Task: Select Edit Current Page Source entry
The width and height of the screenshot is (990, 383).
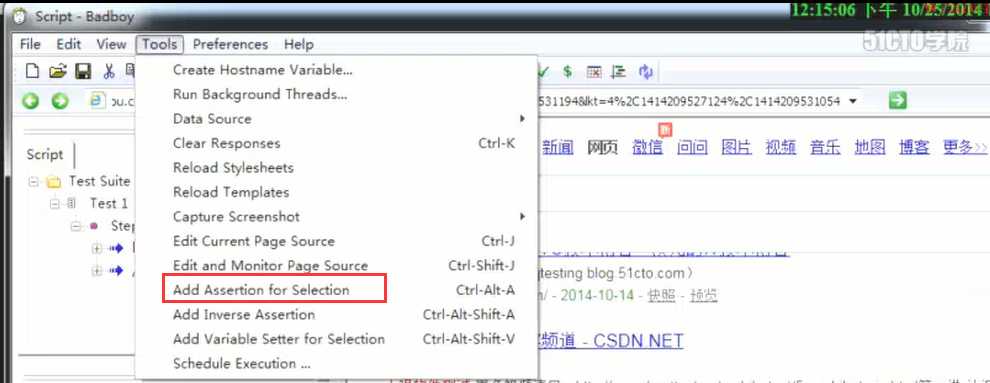Action: pyautogui.click(x=337, y=241)
